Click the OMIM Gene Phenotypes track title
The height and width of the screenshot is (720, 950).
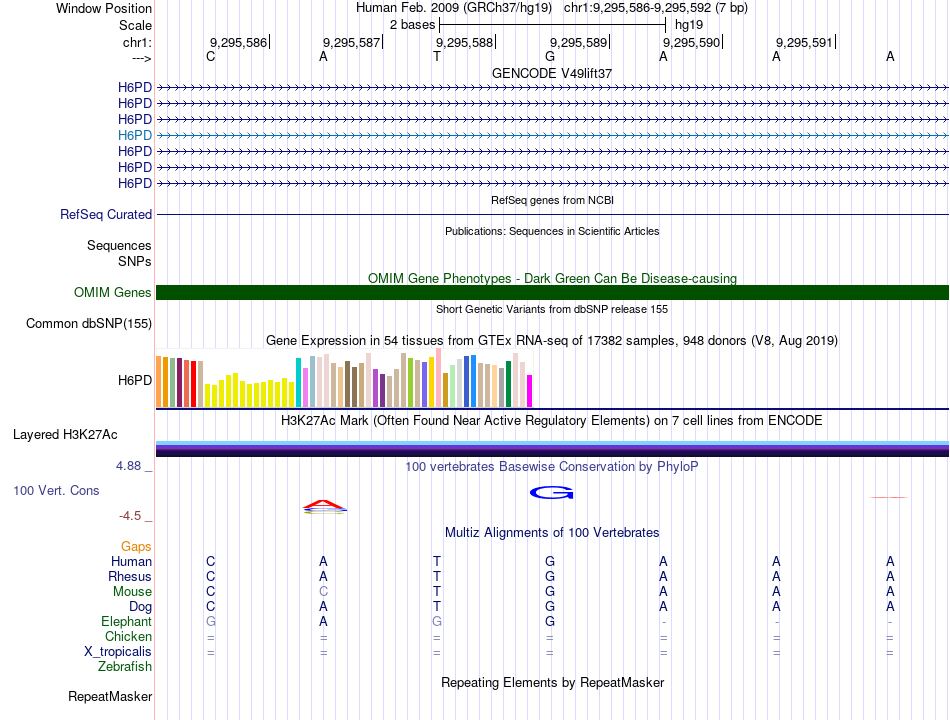point(552,278)
